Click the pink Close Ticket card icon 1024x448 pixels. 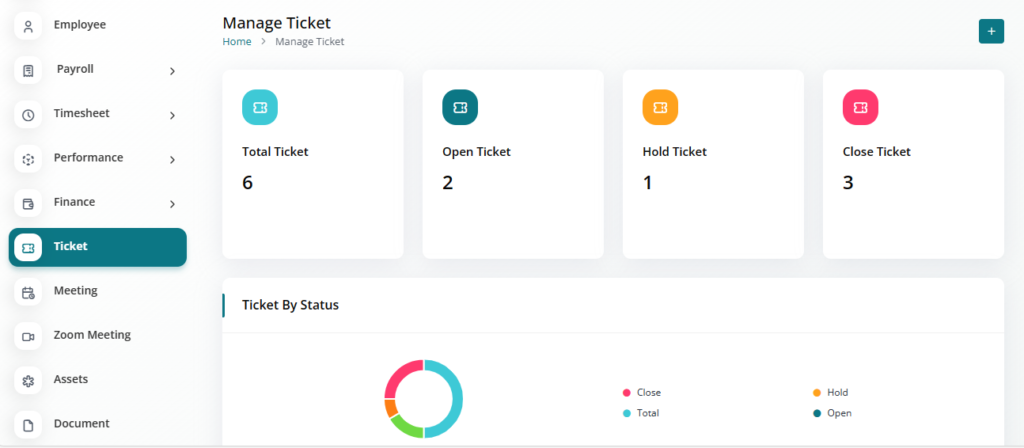(x=860, y=107)
